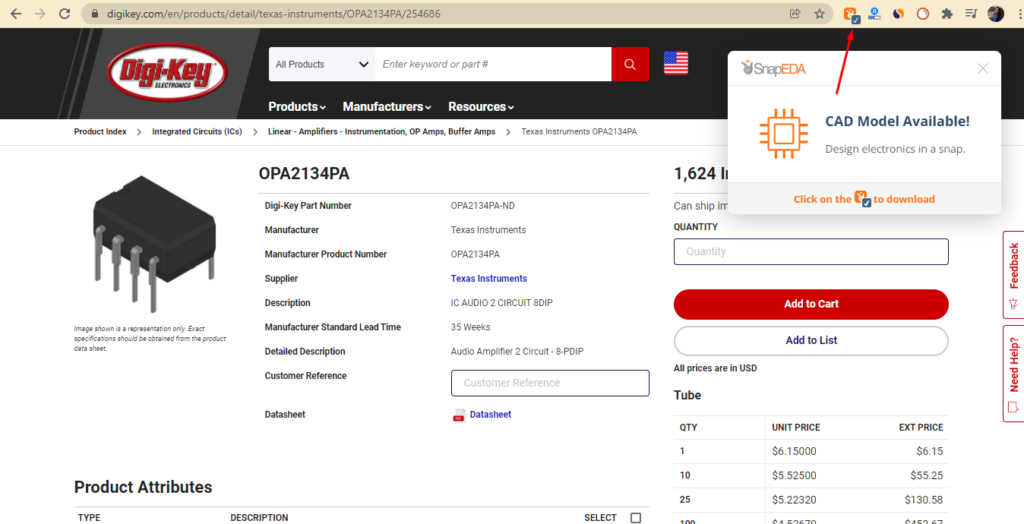The height and width of the screenshot is (524, 1024).
Task: Open the Texas Instruments supplier link
Action: [488, 278]
